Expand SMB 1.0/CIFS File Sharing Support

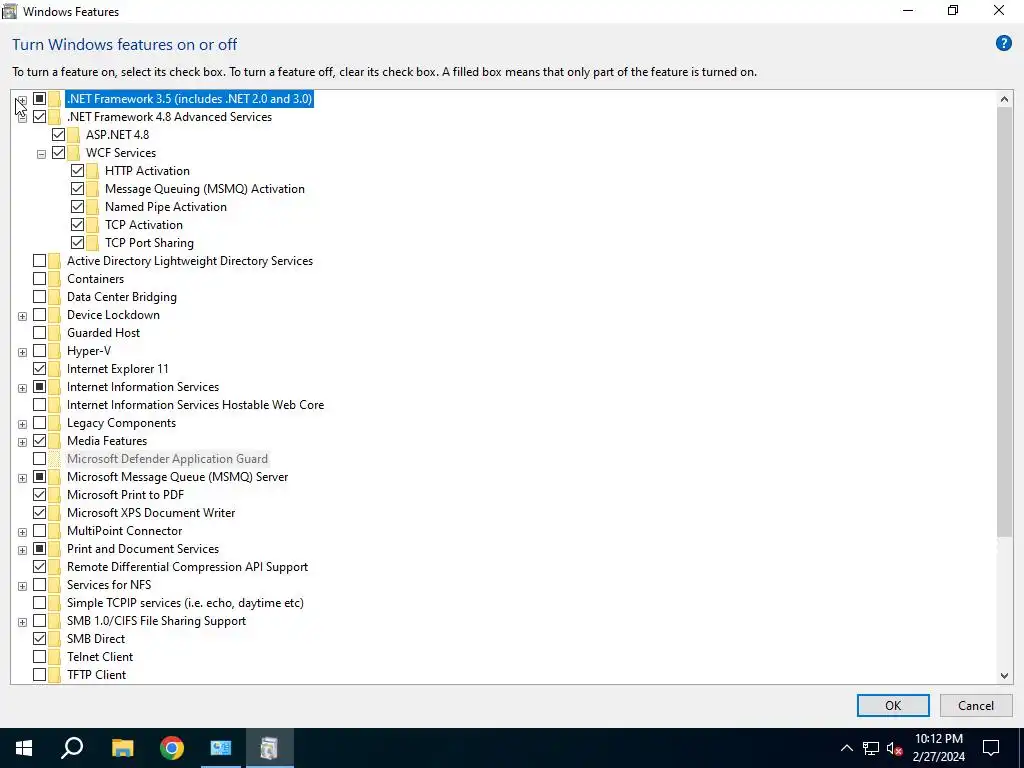(x=22, y=622)
